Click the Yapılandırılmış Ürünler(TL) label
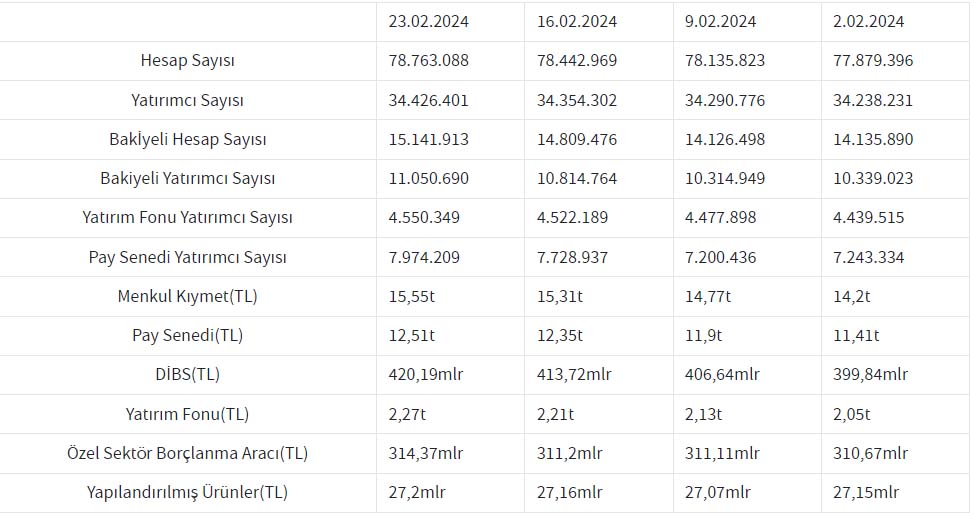The image size is (974, 518). click(188, 493)
